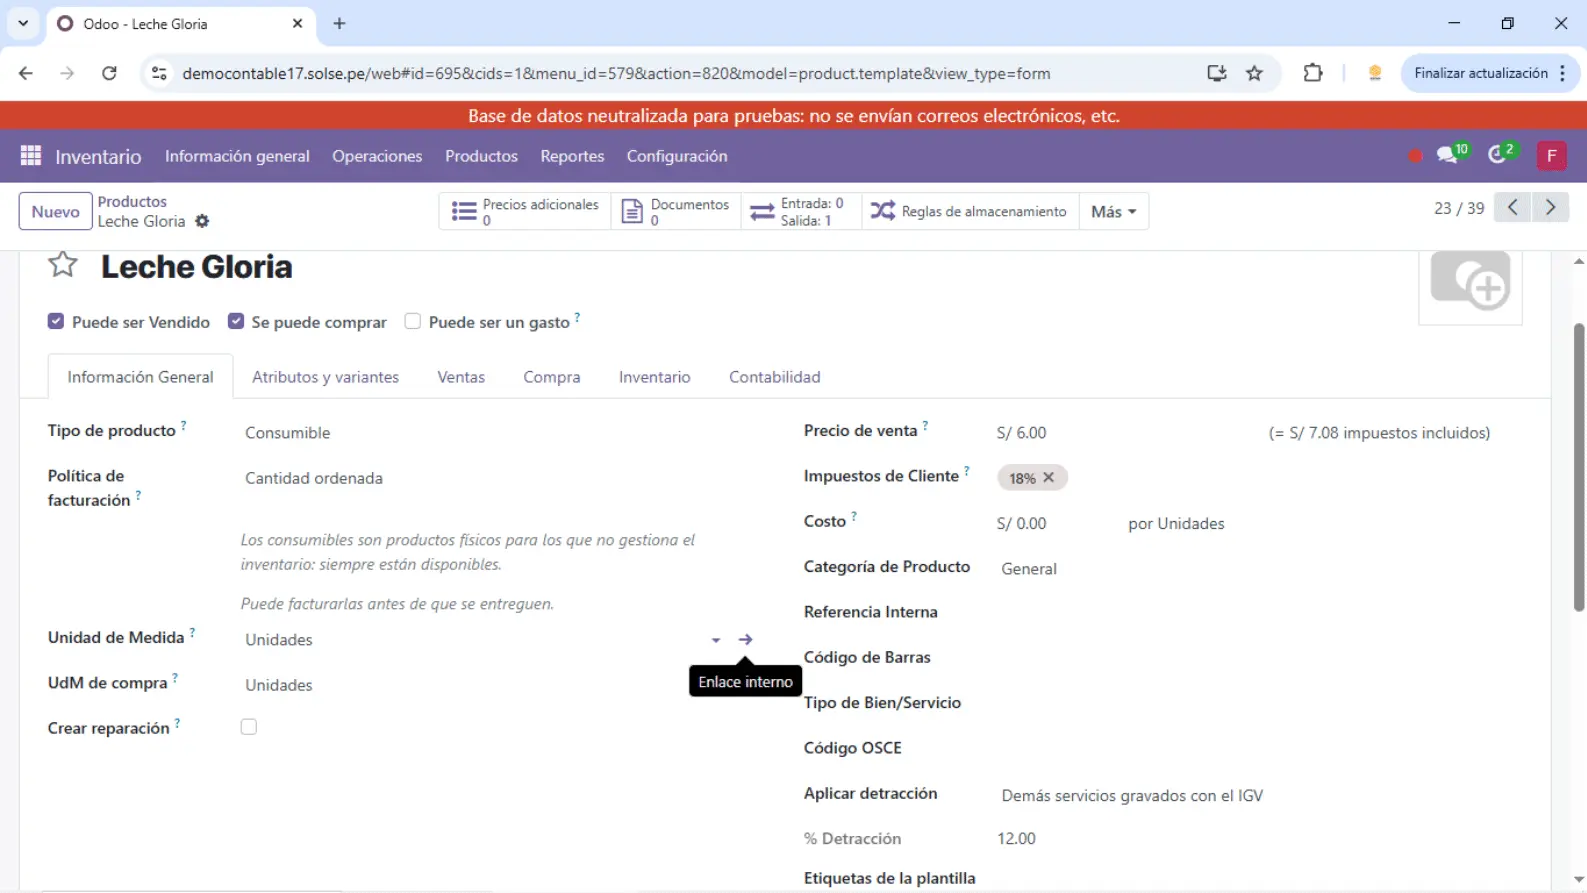
Task: Switch to Atributos y variantes tab
Action: [x=325, y=377]
